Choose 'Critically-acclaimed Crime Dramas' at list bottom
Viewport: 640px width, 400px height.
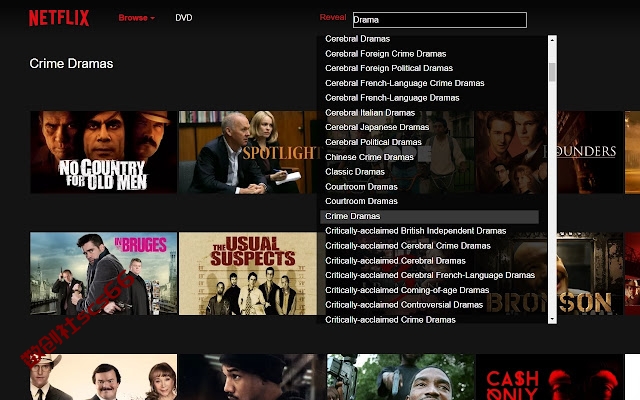tap(390, 320)
